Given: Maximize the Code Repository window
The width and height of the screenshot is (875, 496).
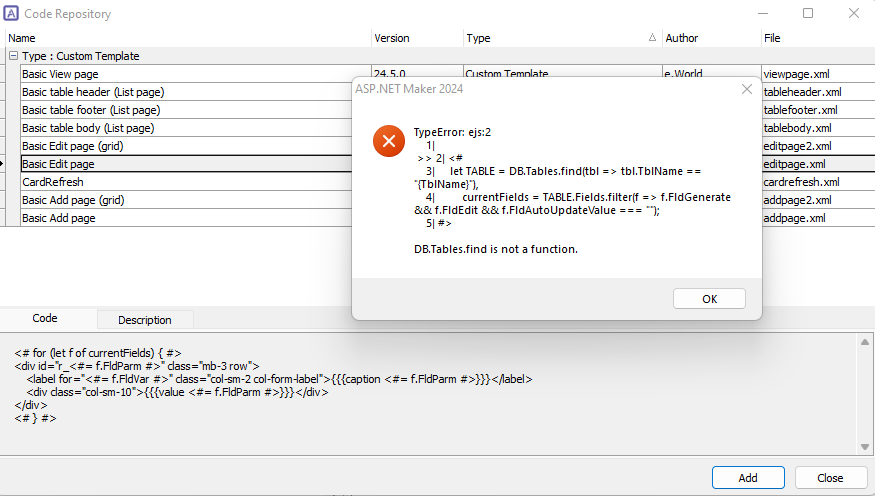Looking at the screenshot, I should [807, 13].
